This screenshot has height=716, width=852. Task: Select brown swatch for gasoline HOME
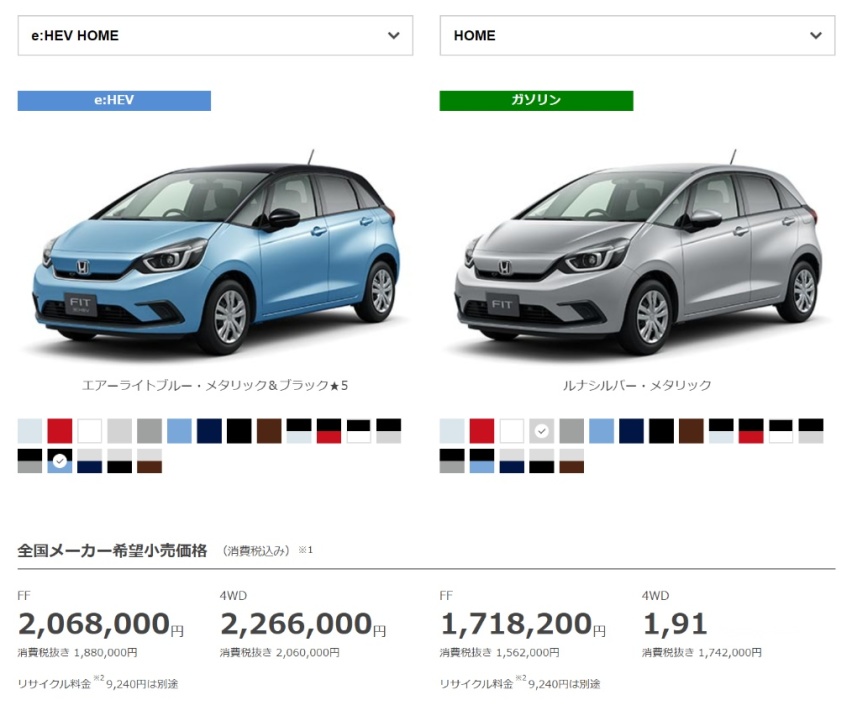(691, 431)
